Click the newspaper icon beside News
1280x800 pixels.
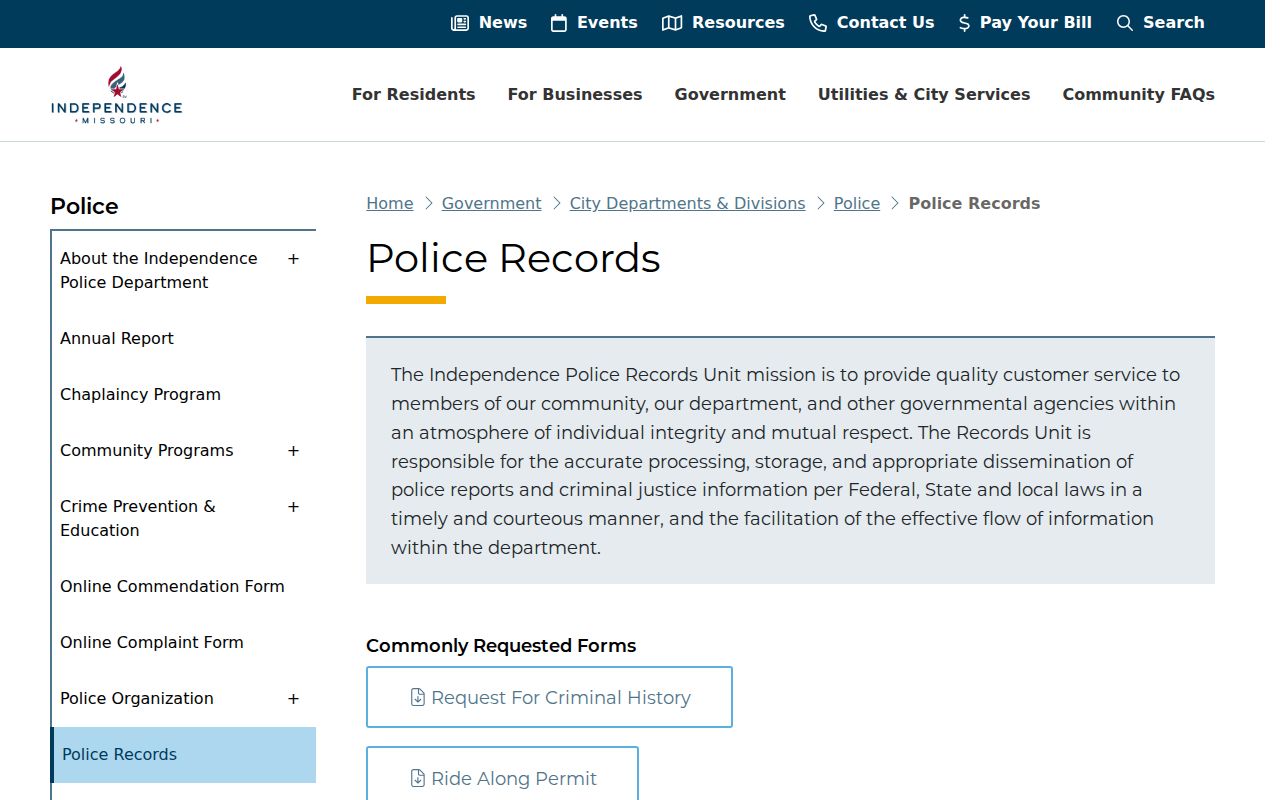point(460,23)
